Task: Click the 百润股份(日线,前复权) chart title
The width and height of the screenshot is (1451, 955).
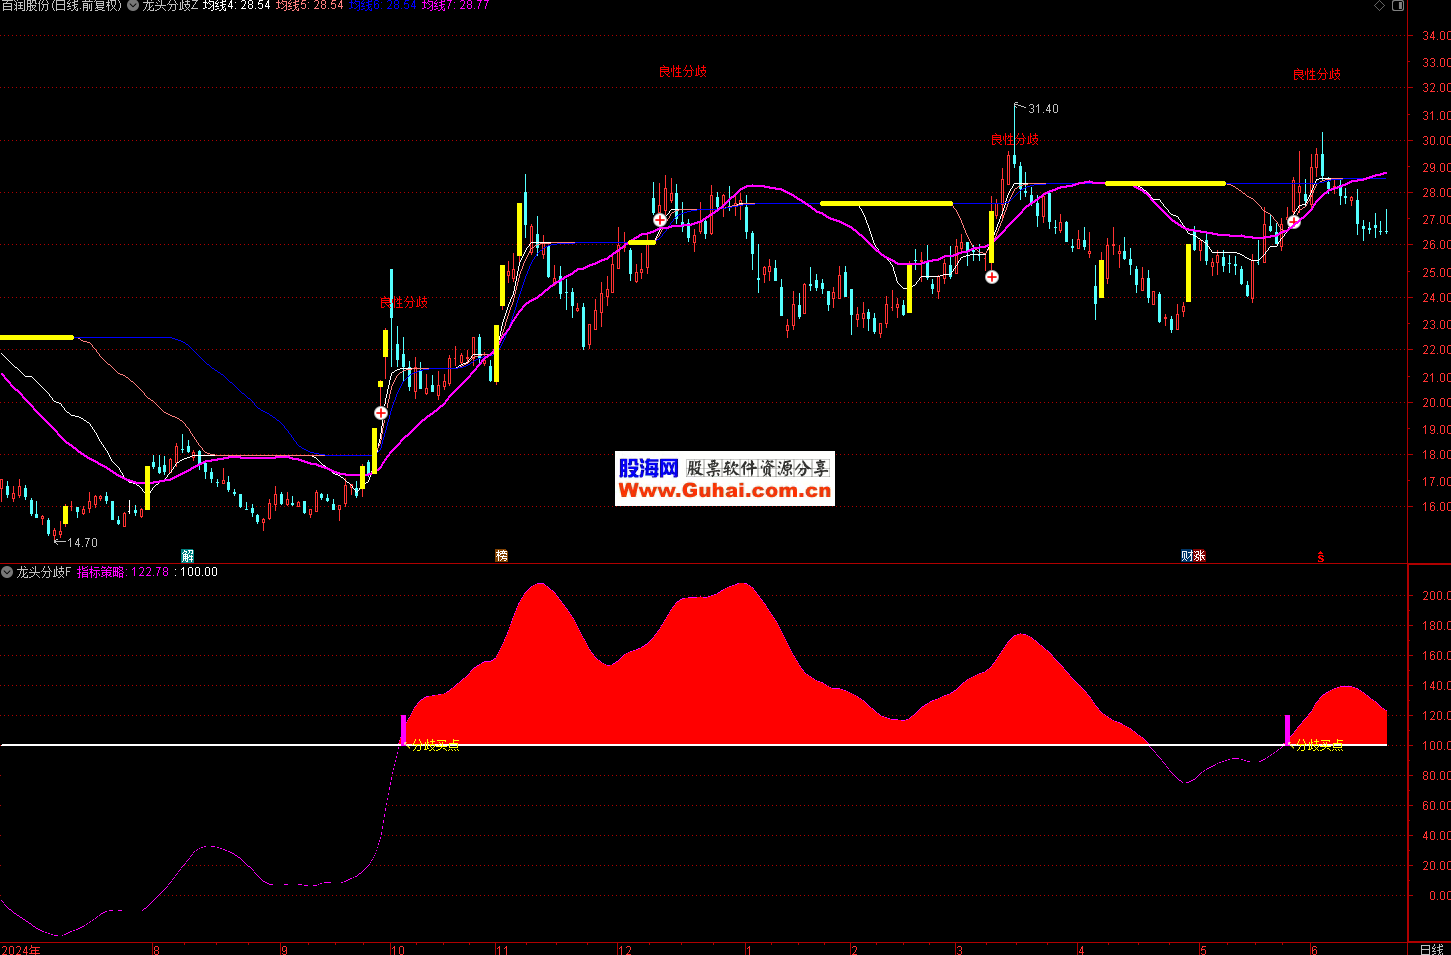Action: 61,6
